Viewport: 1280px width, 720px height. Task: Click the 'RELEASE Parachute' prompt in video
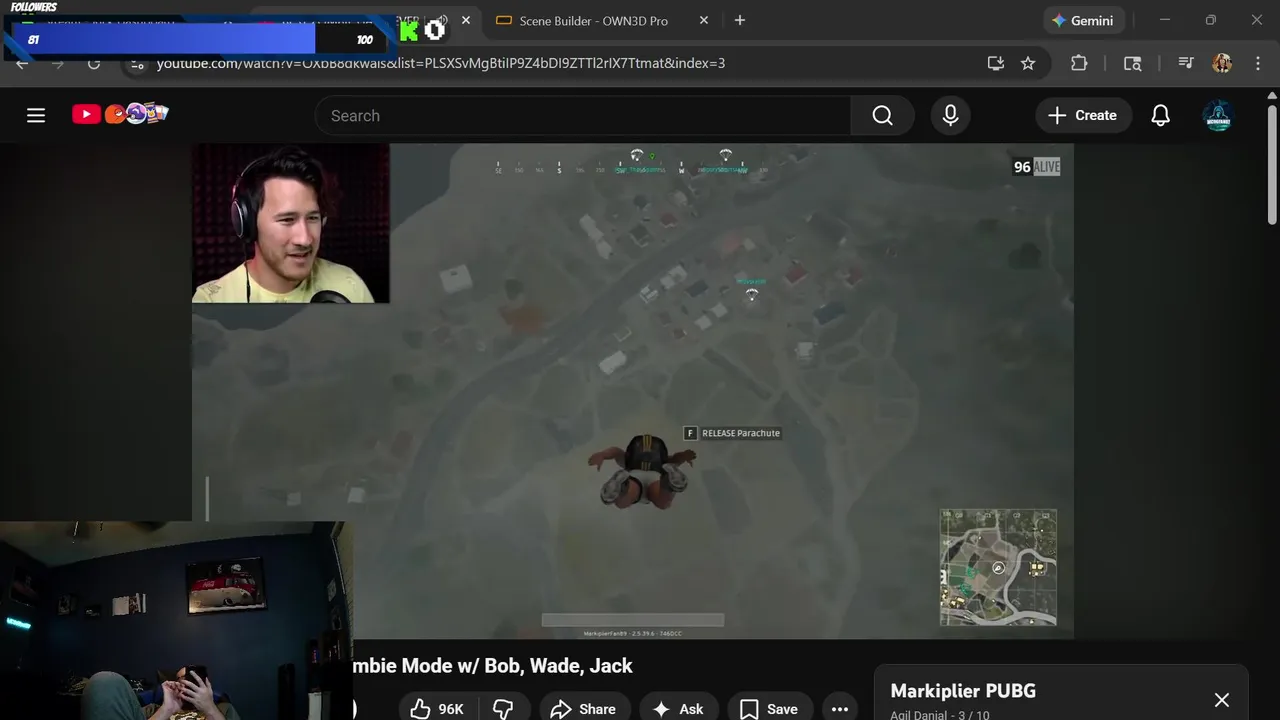coord(732,433)
